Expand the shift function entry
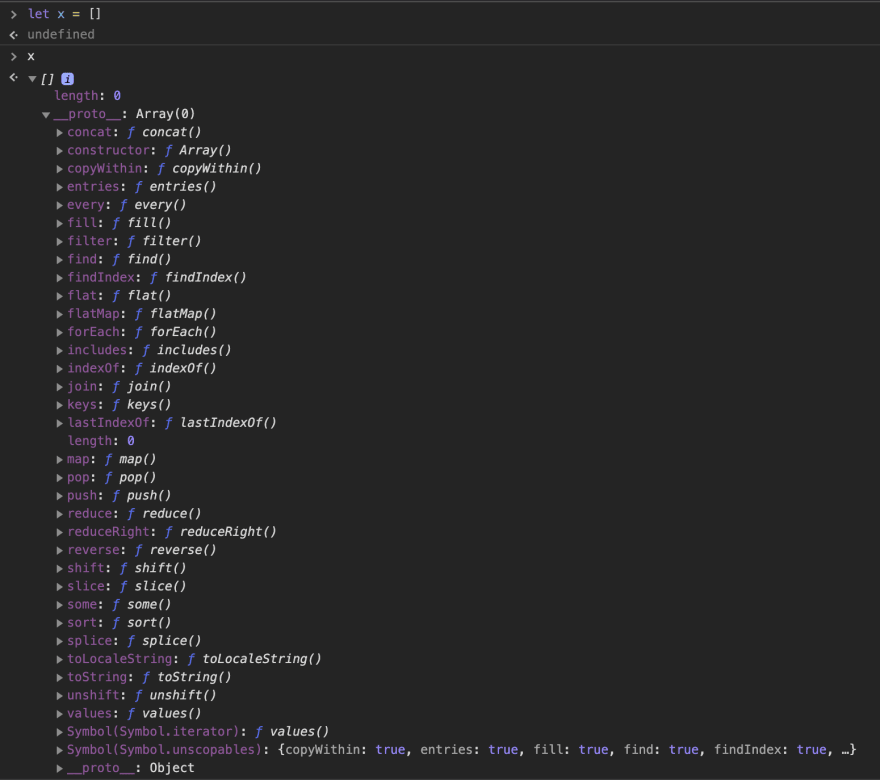This screenshot has height=780, width=880. 59,568
